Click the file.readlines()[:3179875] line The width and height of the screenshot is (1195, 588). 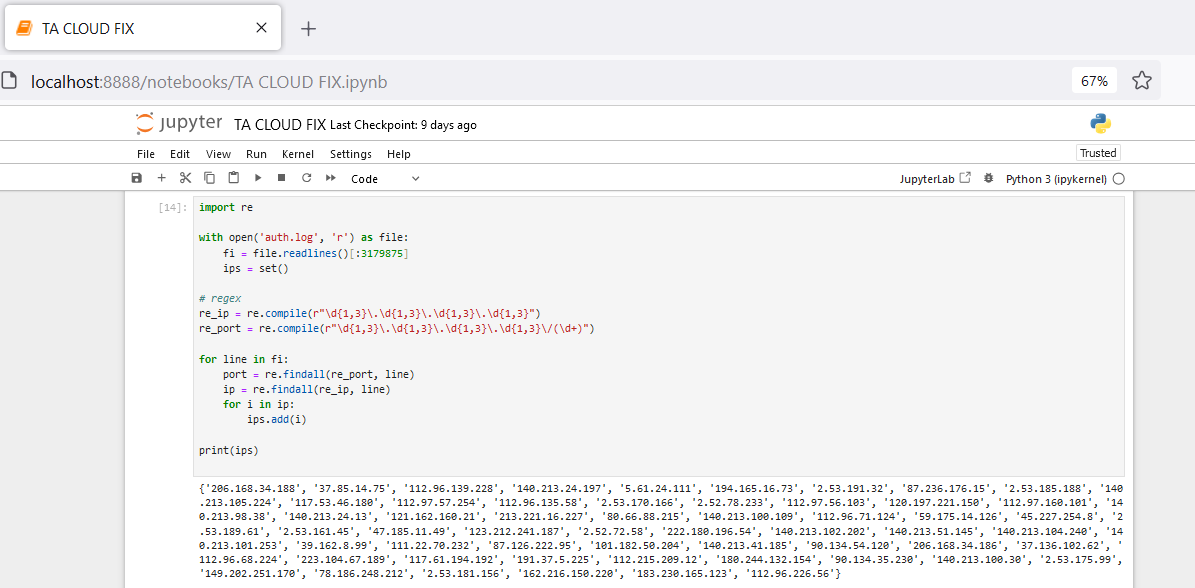point(316,253)
